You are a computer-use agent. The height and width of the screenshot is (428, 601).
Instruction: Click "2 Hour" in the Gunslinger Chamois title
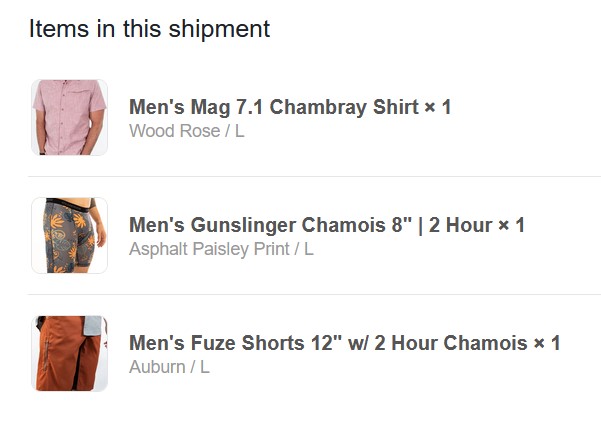(461, 225)
